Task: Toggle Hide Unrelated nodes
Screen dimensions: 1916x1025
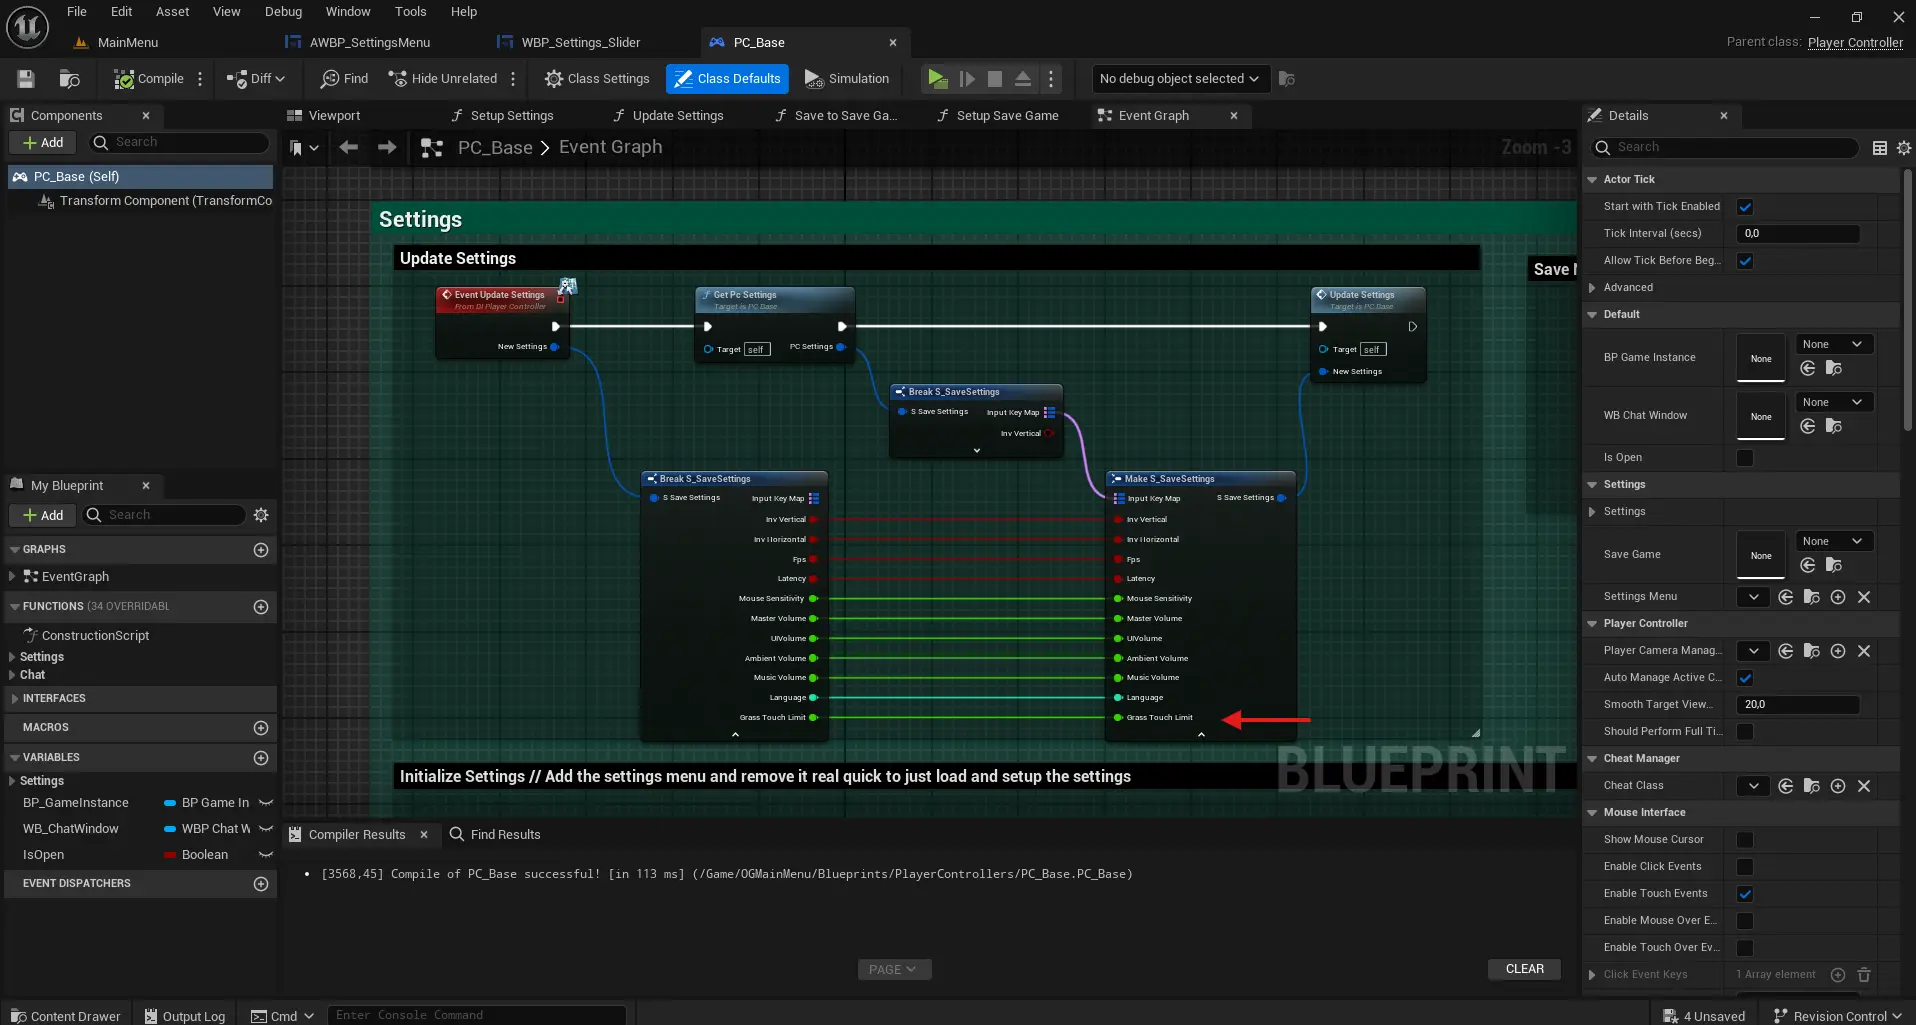Action: pyautogui.click(x=443, y=79)
